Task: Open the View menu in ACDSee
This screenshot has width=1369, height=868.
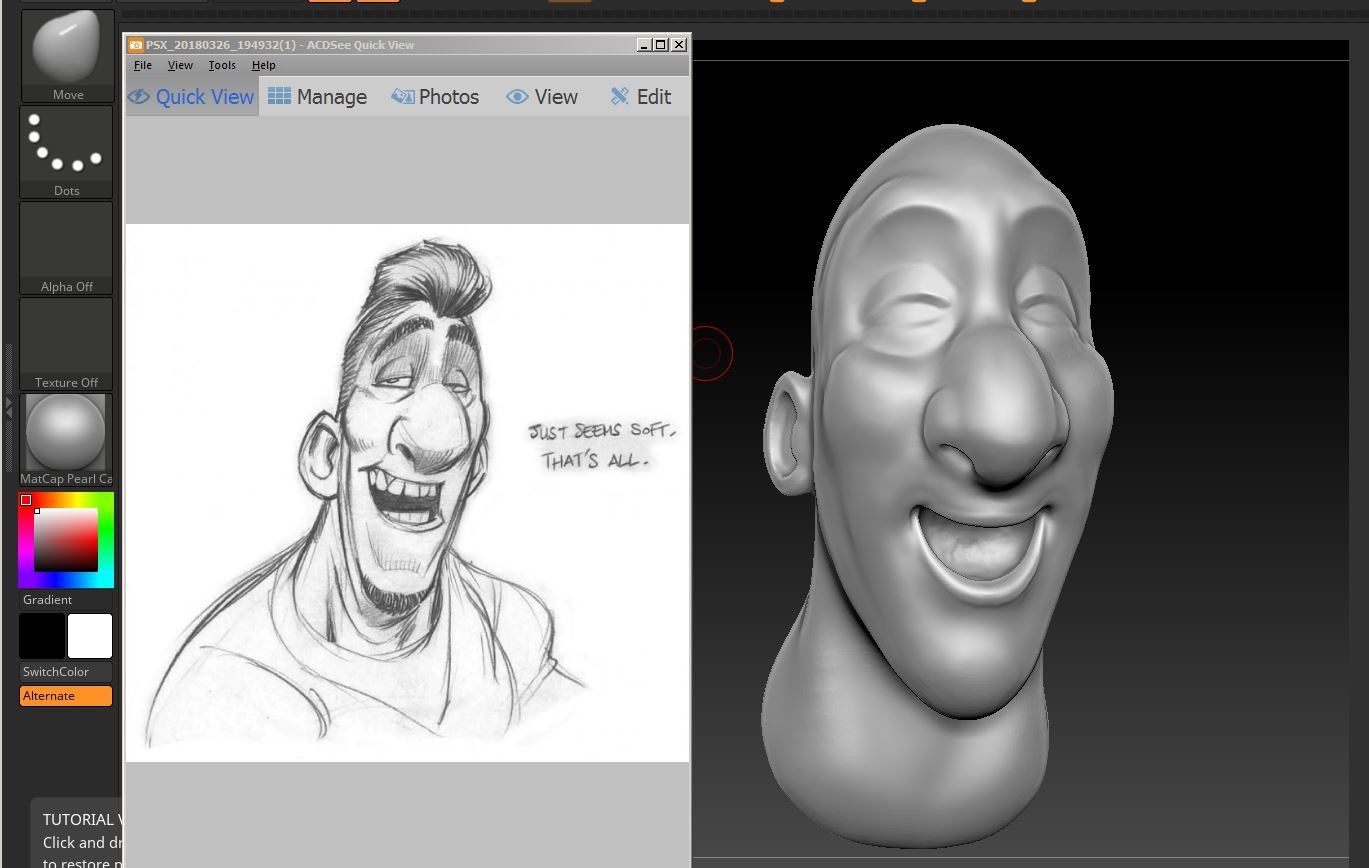Action: [180, 65]
